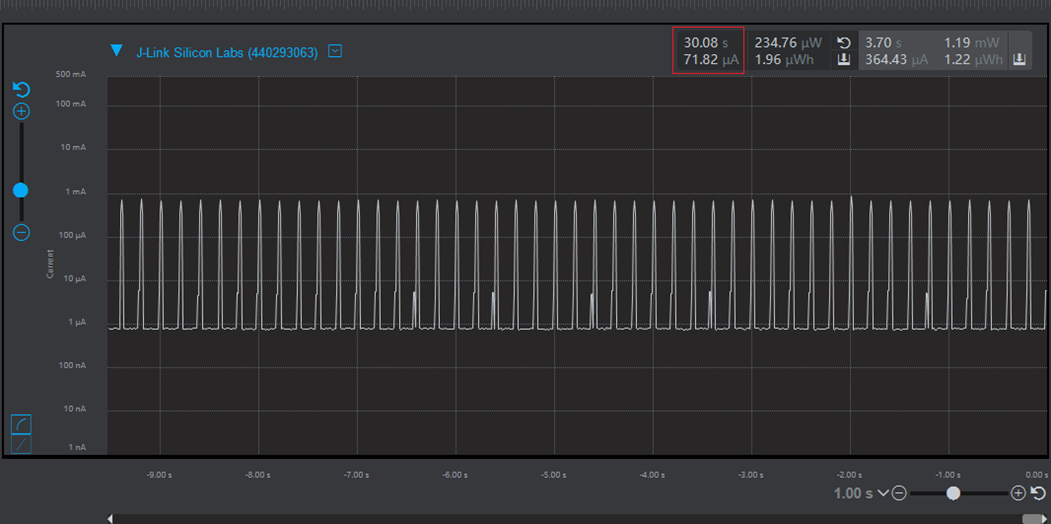Click the 1 nA axis label
The width and height of the screenshot is (1051, 524).
coord(75,448)
